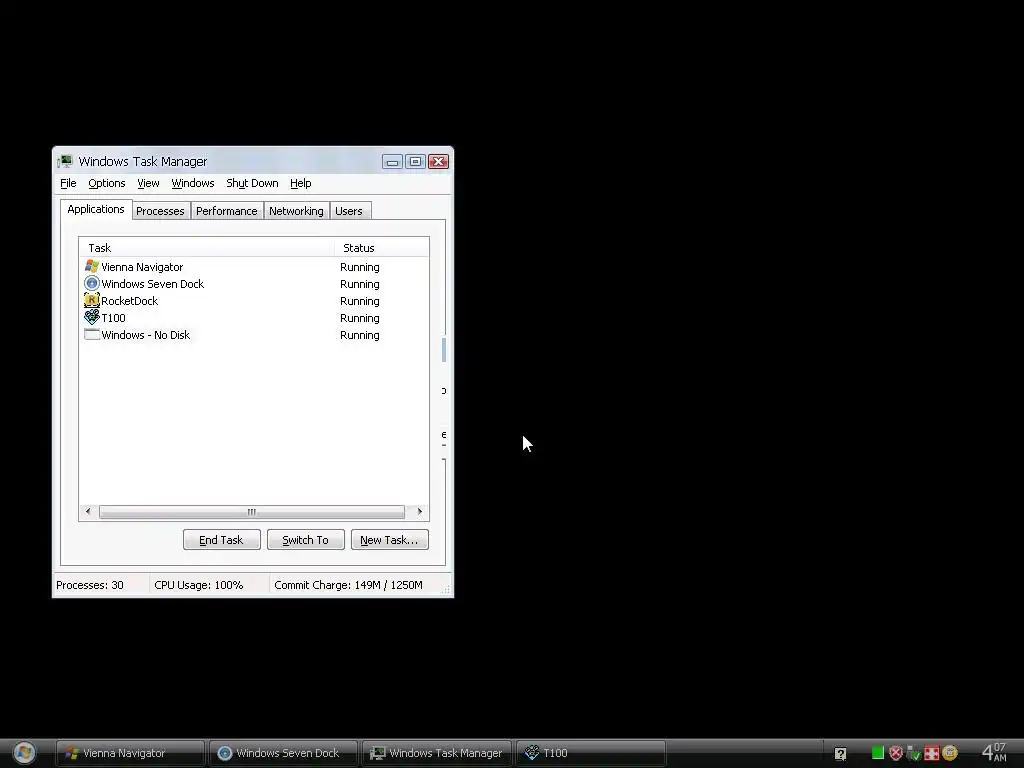Click the green CPU usage tray icon
The image size is (1024, 768).
click(x=878, y=753)
